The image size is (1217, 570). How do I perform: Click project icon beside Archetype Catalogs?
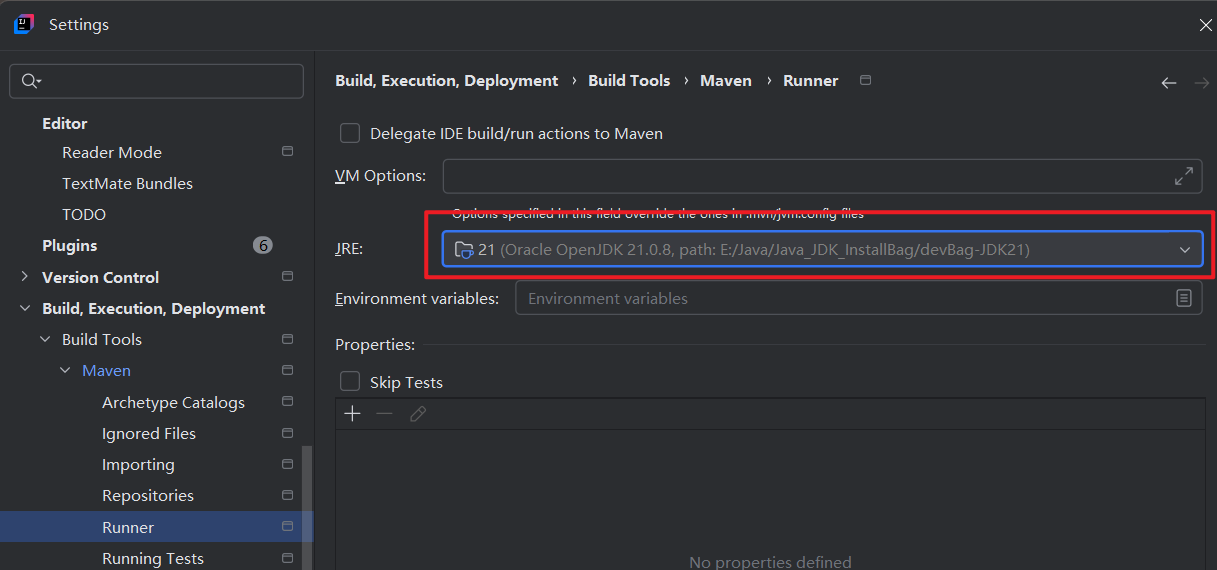(288, 402)
